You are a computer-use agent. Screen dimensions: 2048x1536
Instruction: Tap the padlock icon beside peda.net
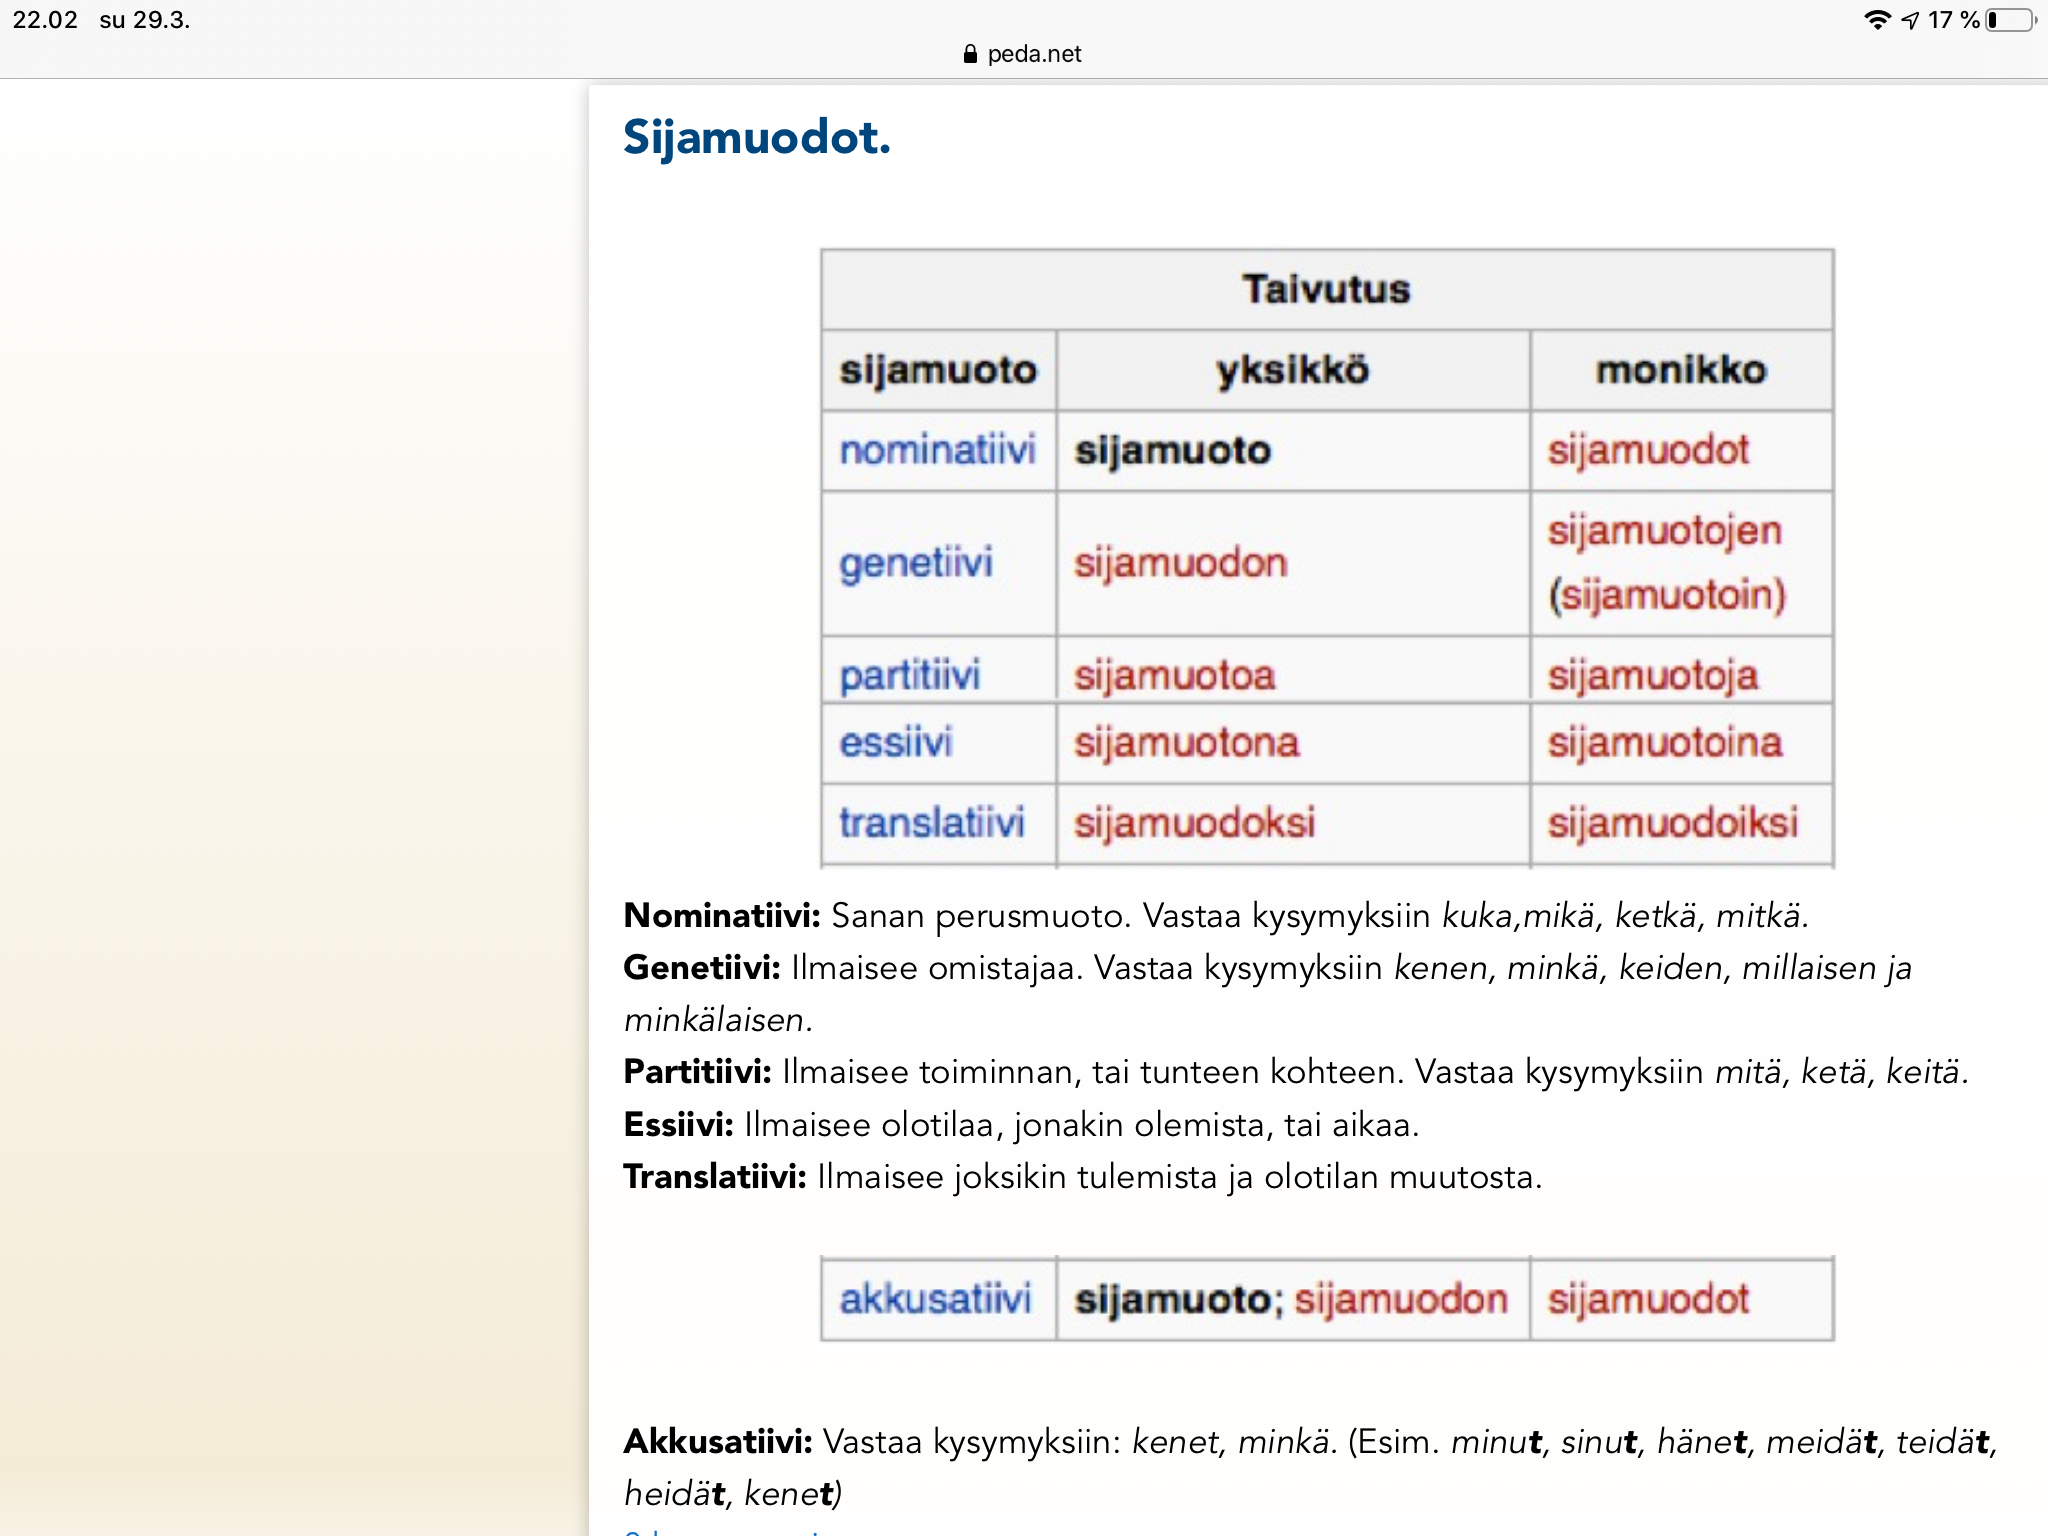point(969,54)
